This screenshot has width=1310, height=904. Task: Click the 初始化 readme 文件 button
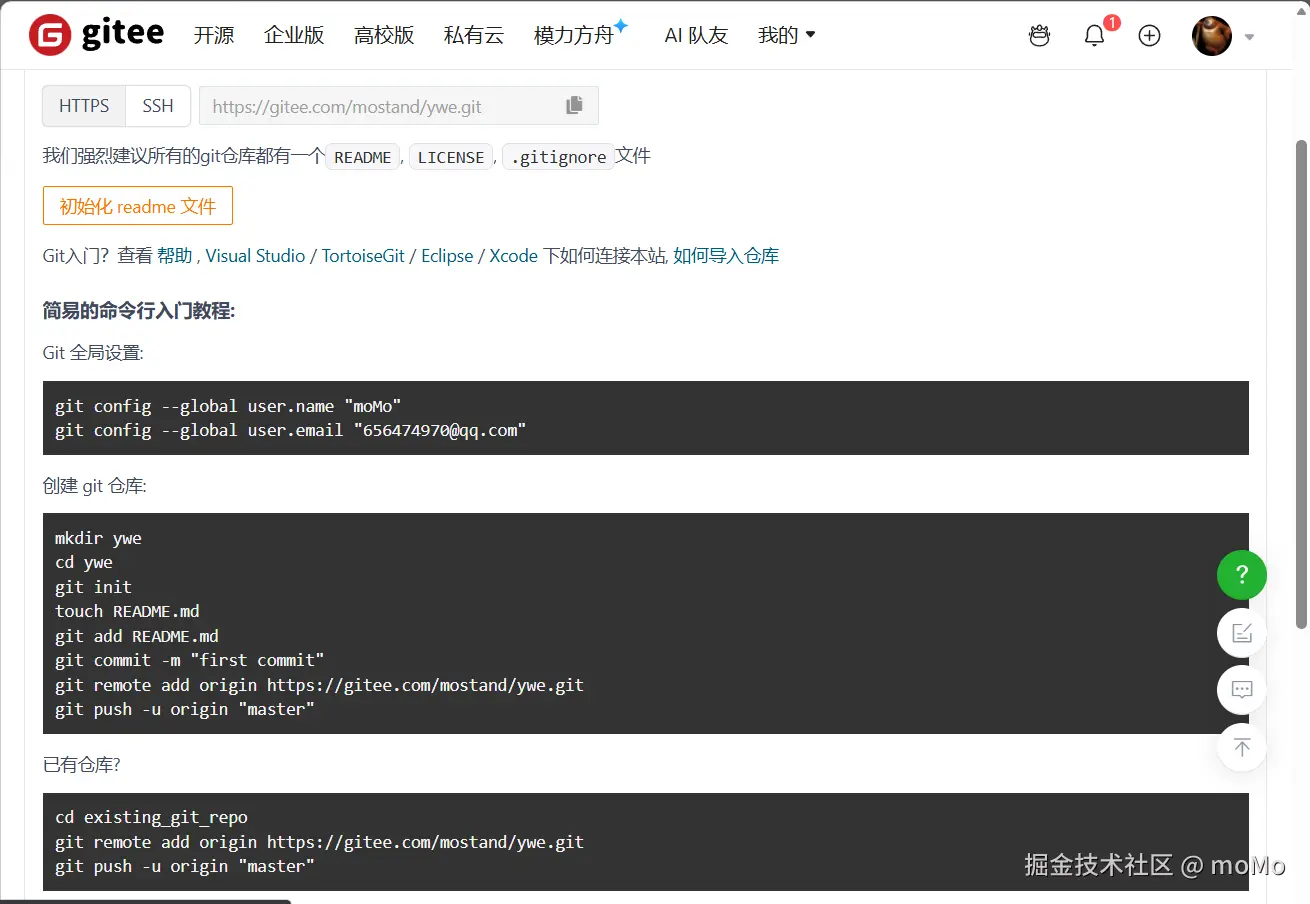point(138,206)
